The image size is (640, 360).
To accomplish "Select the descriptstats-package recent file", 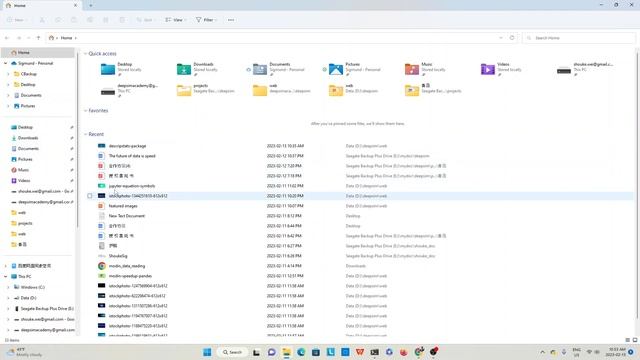I will (127, 146).
